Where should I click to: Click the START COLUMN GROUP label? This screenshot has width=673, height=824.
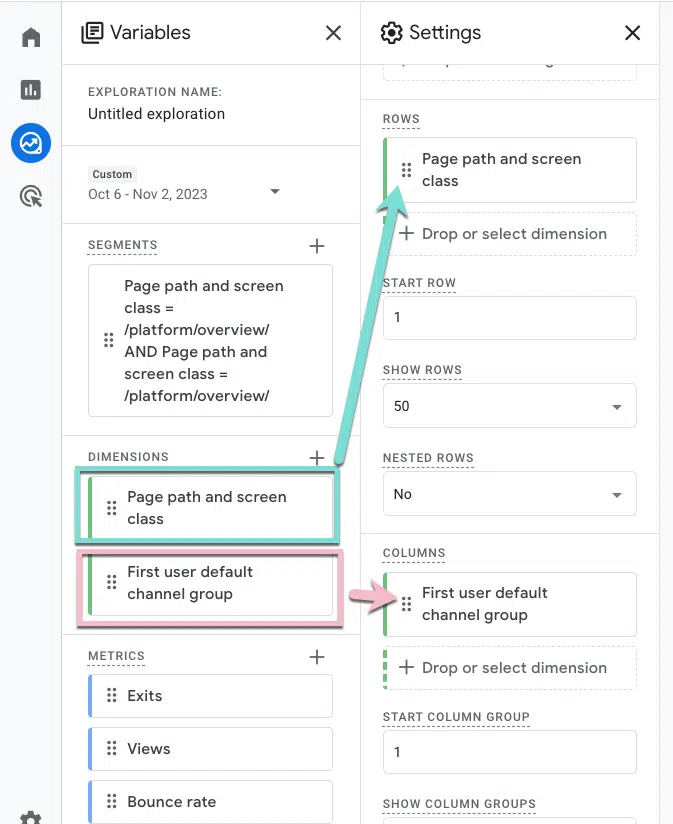[456, 717]
